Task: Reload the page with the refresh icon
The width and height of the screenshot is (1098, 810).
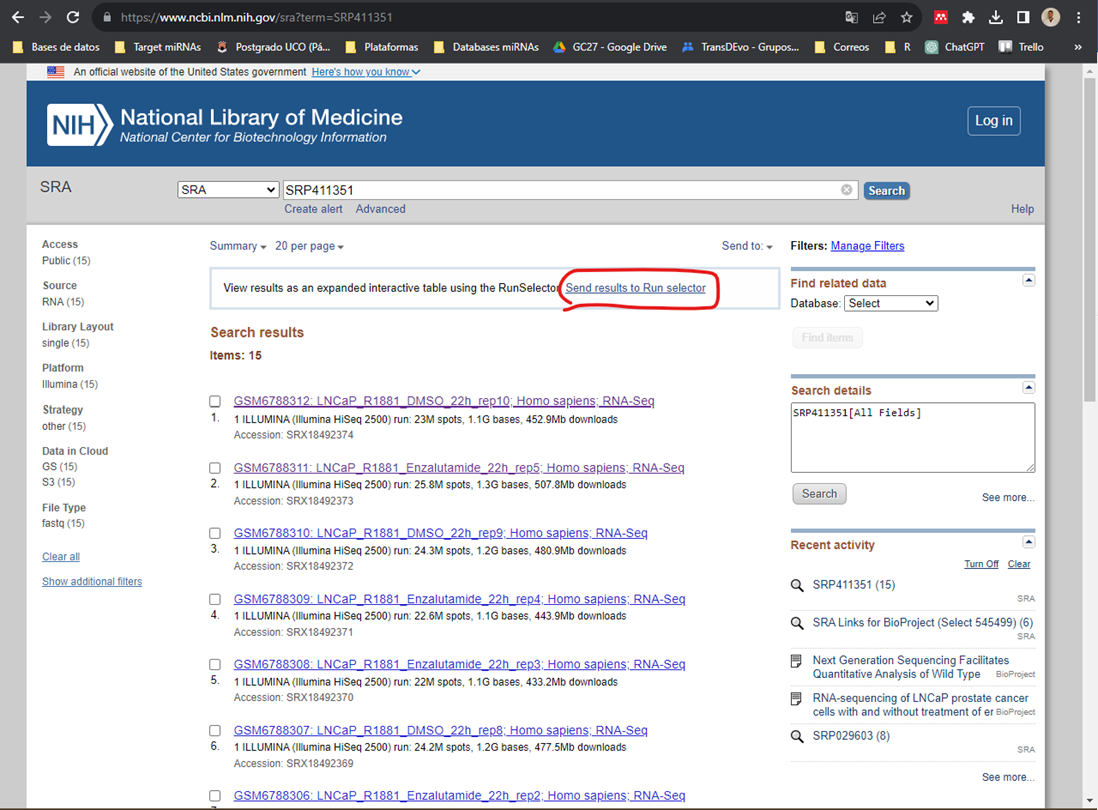Action: [x=73, y=17]
